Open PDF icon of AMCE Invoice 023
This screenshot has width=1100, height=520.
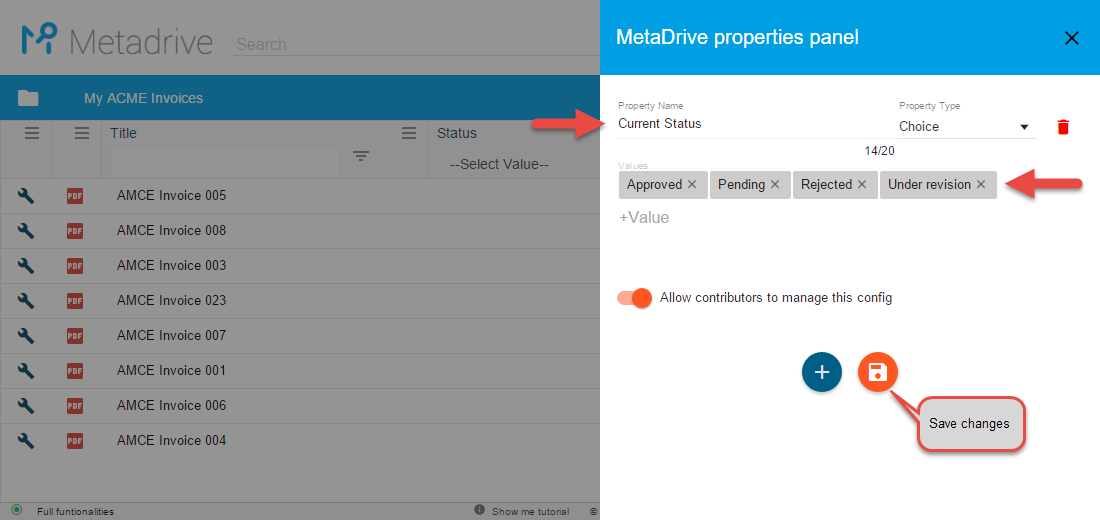coord(74,301)
